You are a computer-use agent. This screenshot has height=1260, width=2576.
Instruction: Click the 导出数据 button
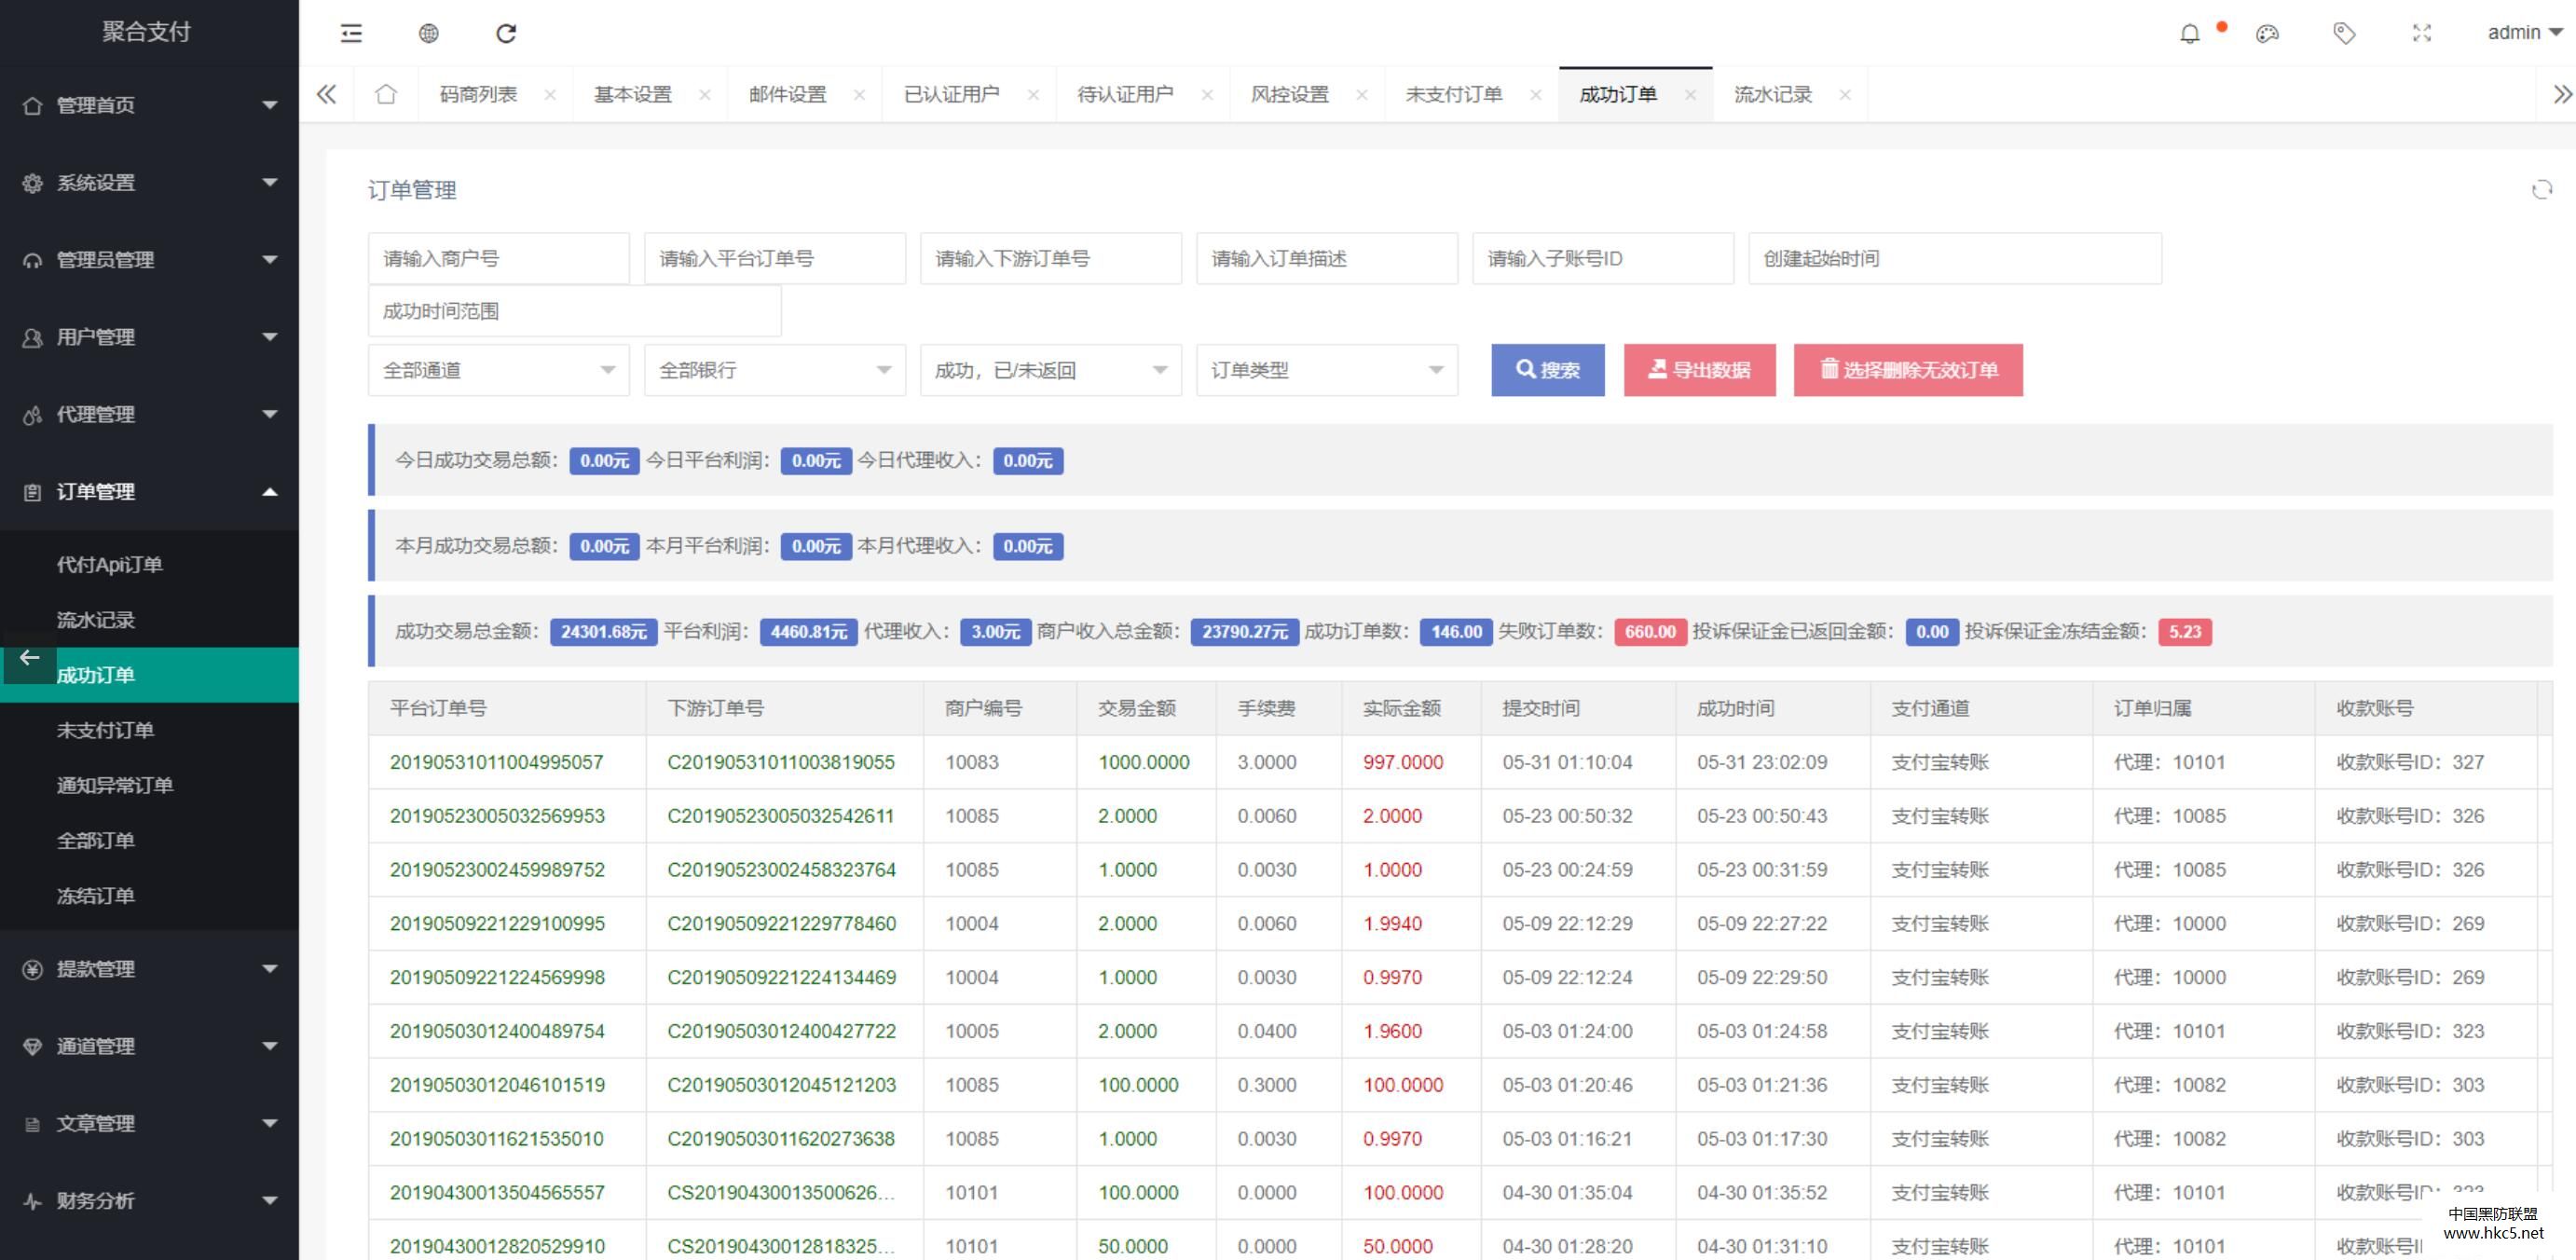point(1699,370)
